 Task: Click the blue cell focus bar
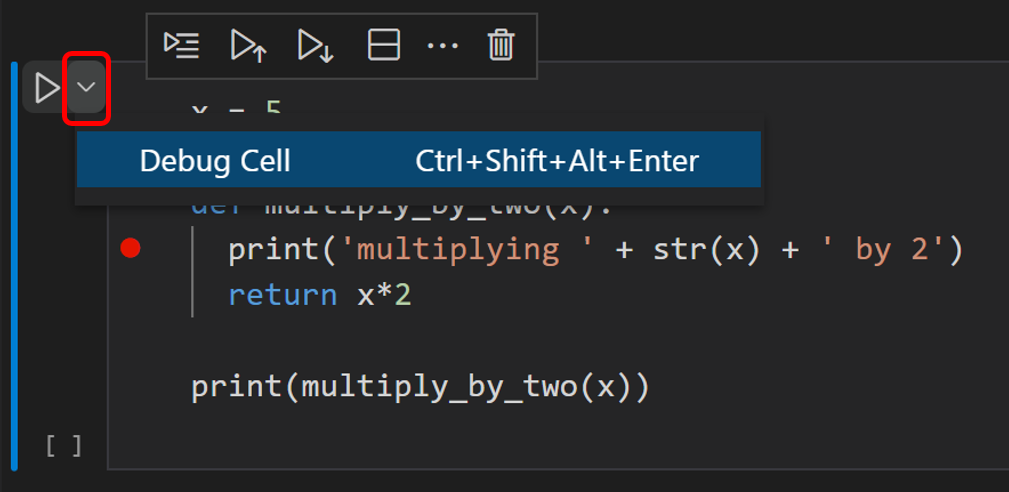(x=14, y=266)
